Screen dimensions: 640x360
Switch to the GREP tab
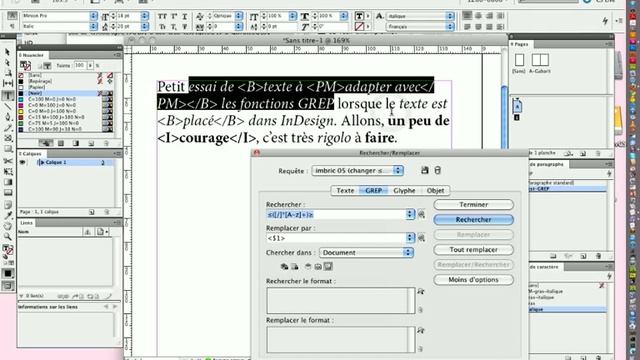(x=373, y=191)
